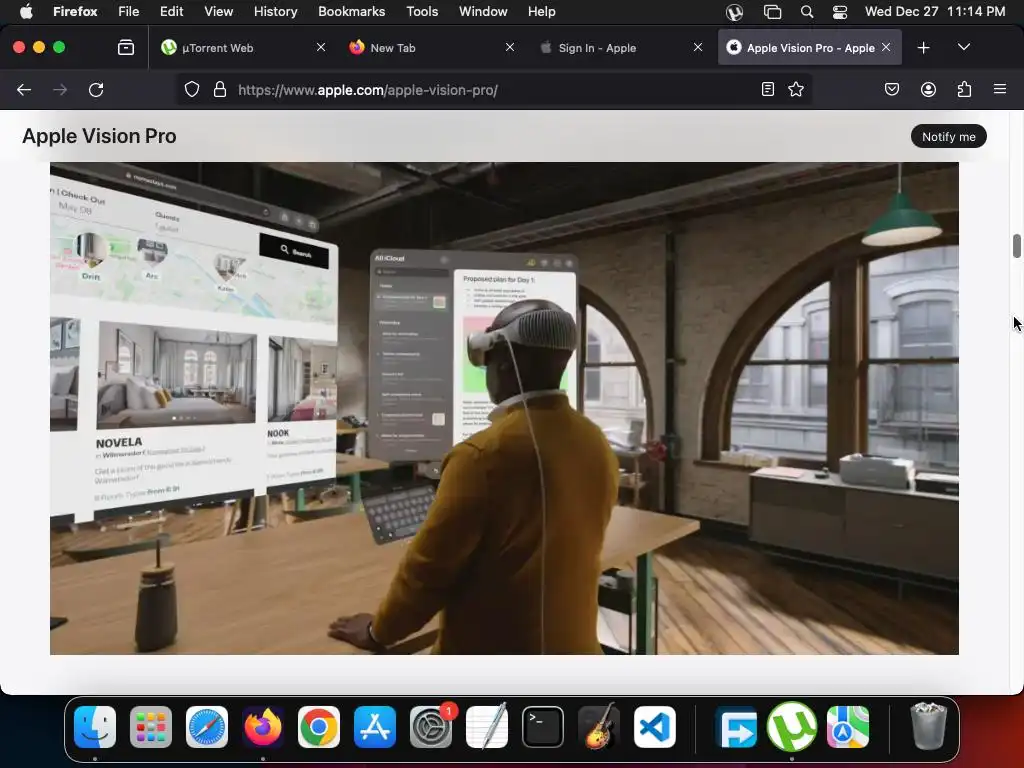Open the Window menu
Screen dimensions: 1024x768
[483, 11]
